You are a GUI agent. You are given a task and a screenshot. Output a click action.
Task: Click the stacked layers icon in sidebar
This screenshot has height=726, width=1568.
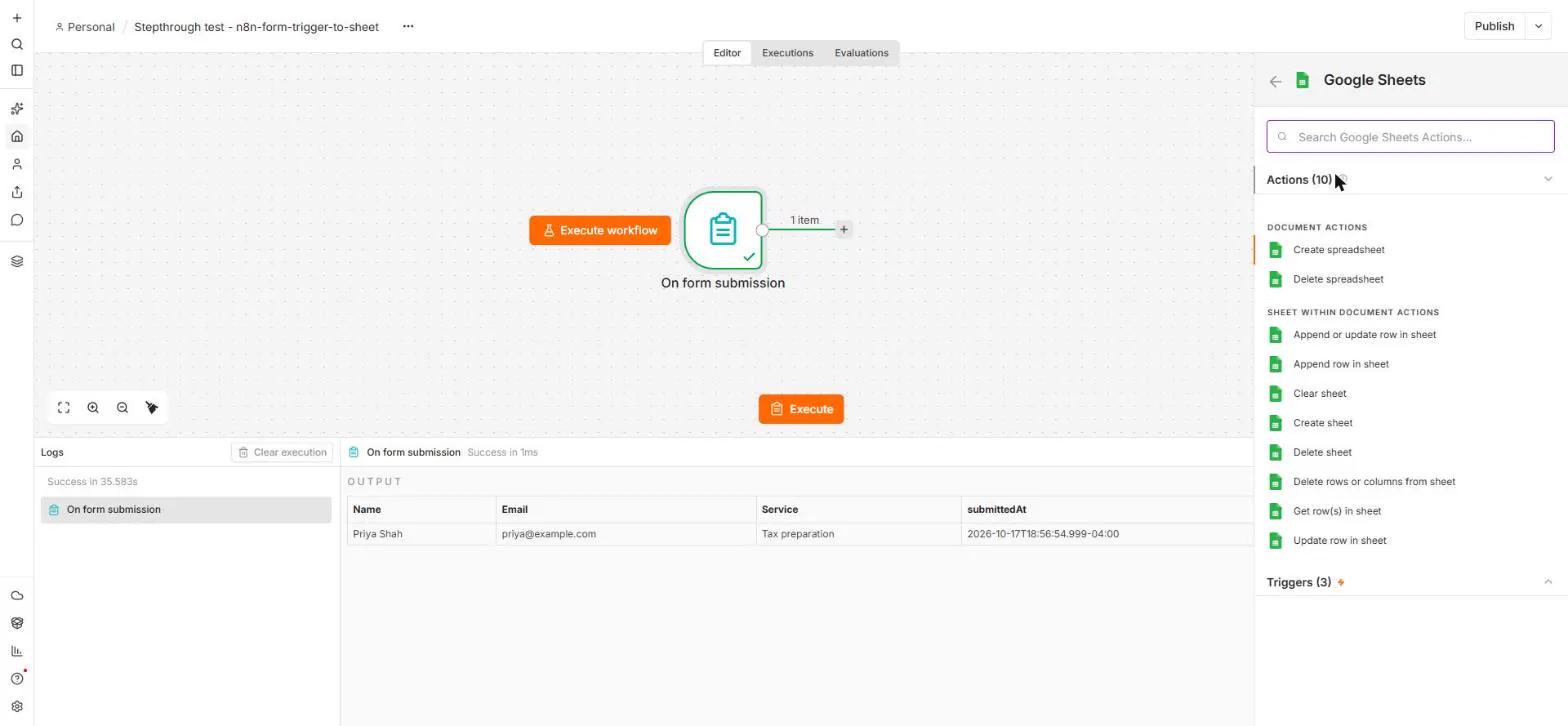17,261
